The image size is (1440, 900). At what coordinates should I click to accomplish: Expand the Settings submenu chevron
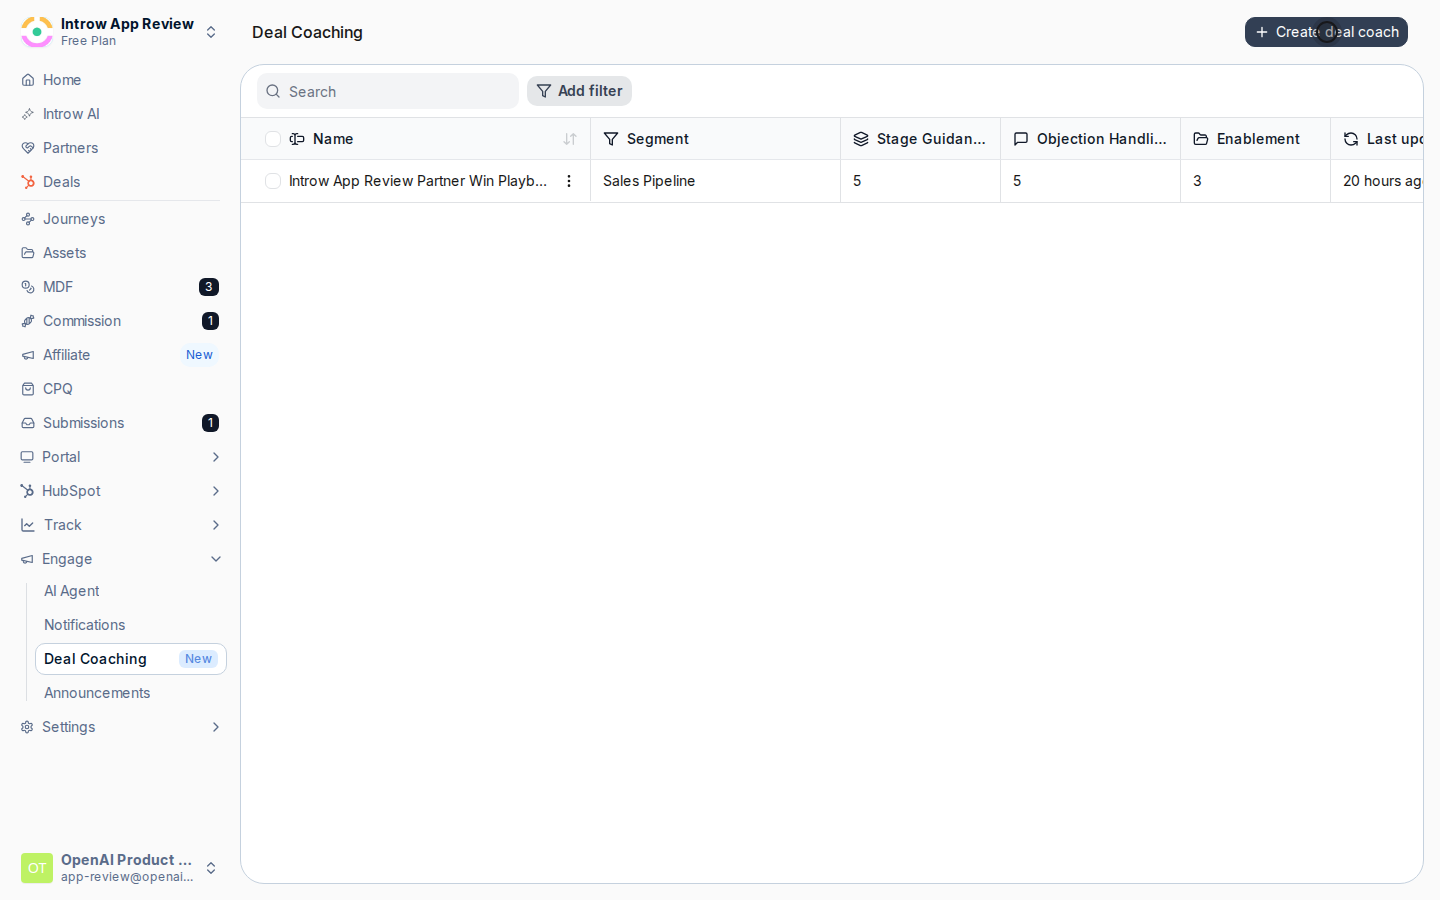216,727
